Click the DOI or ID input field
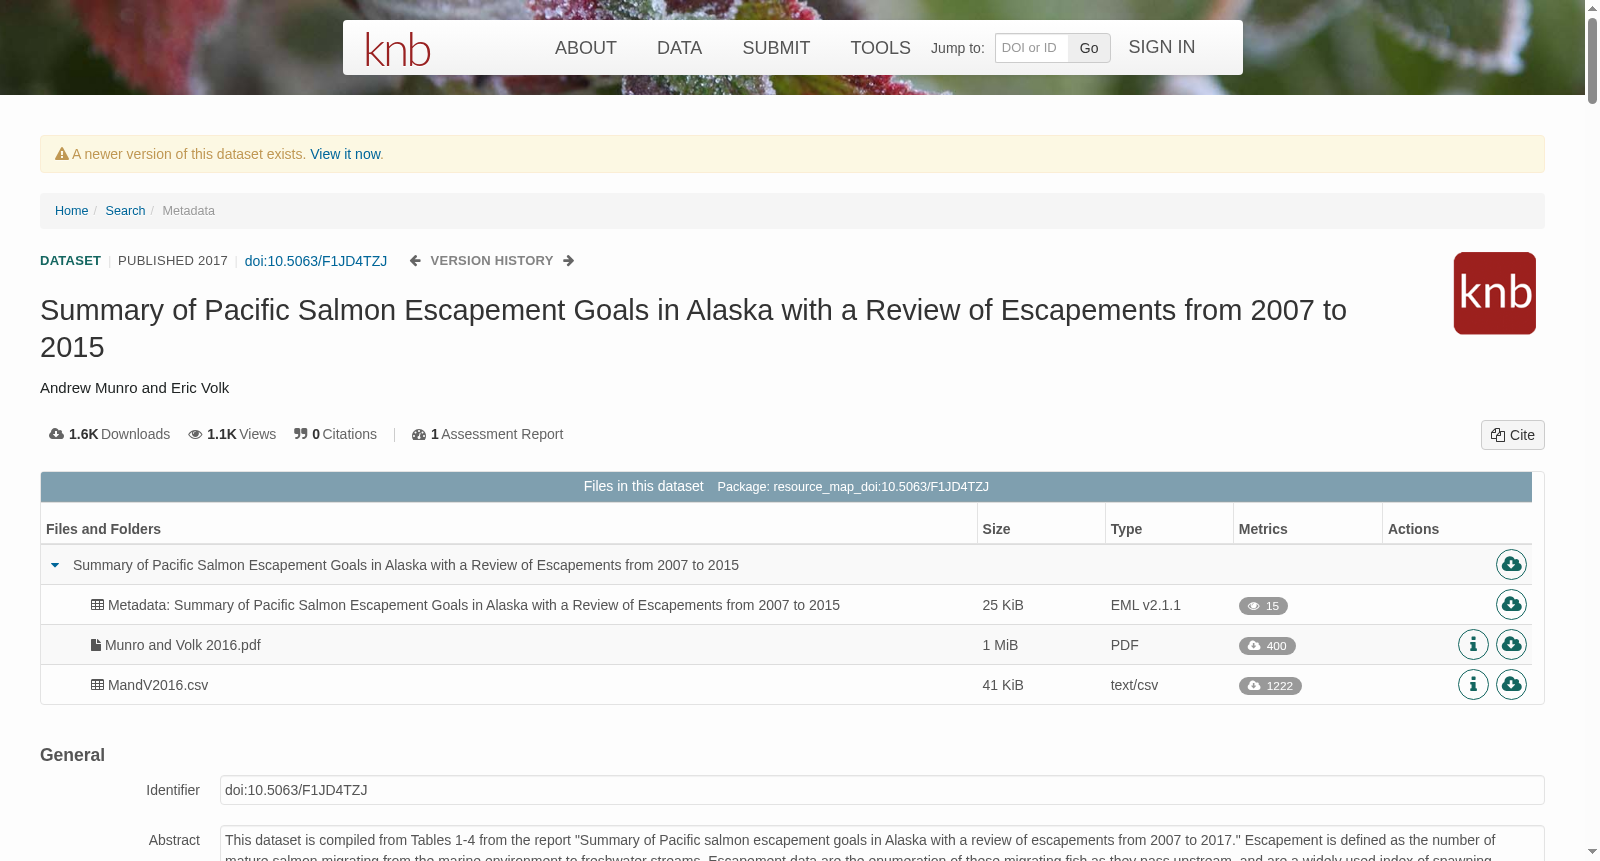1600x861 pixels. (1032, 48)
